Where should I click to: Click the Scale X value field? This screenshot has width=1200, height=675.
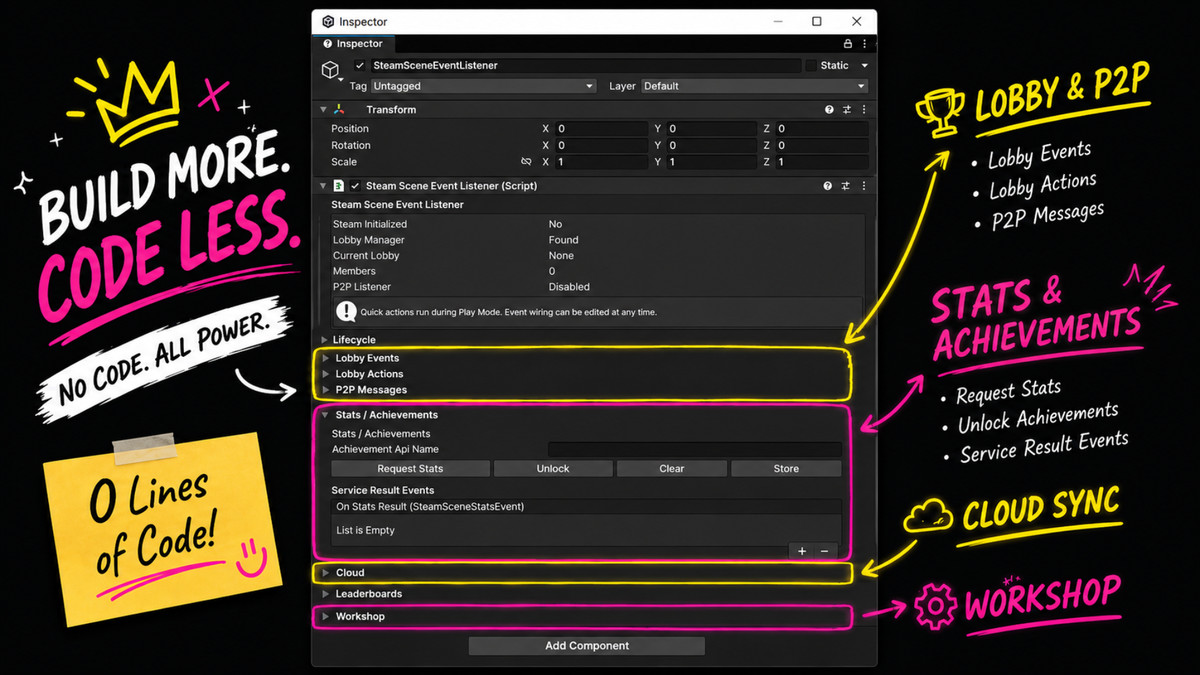pos(602,162)
